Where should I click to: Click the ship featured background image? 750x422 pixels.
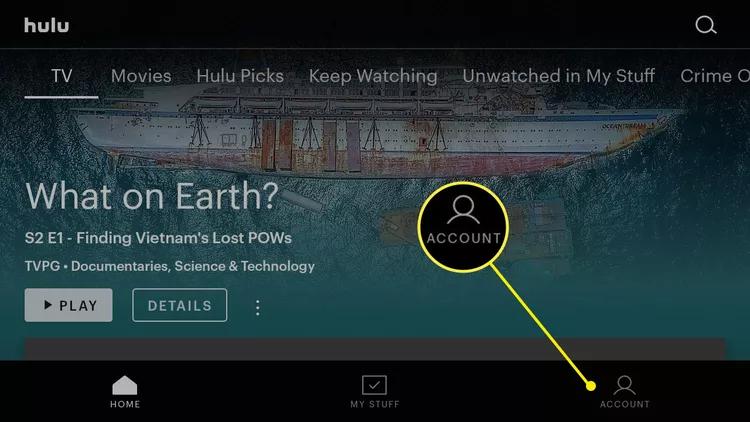coord(373,129)
